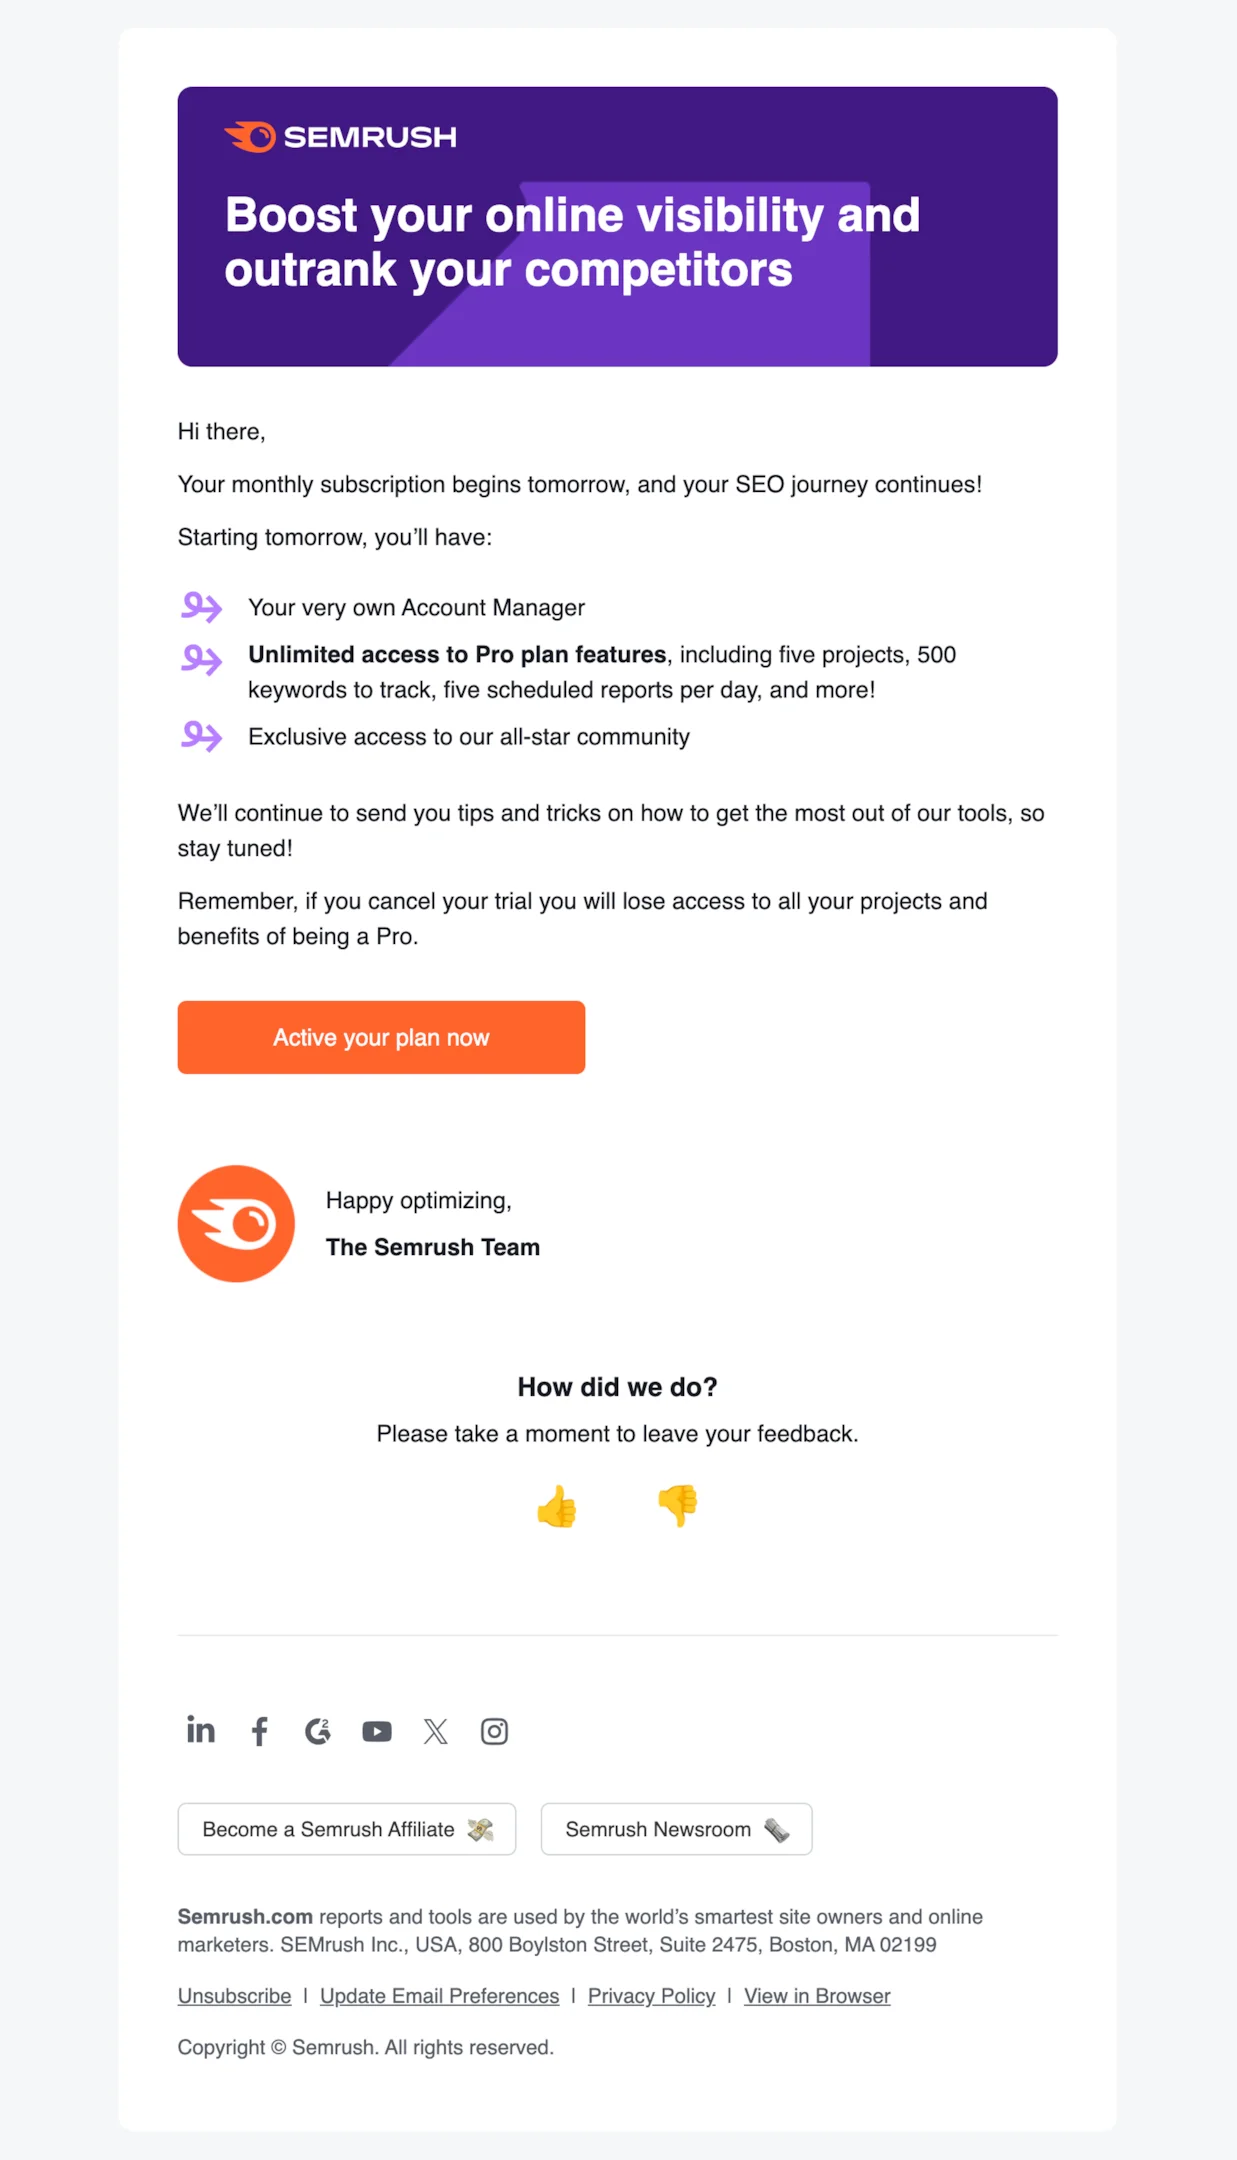Give positive feedback with thumbs up

point(557,1507)
